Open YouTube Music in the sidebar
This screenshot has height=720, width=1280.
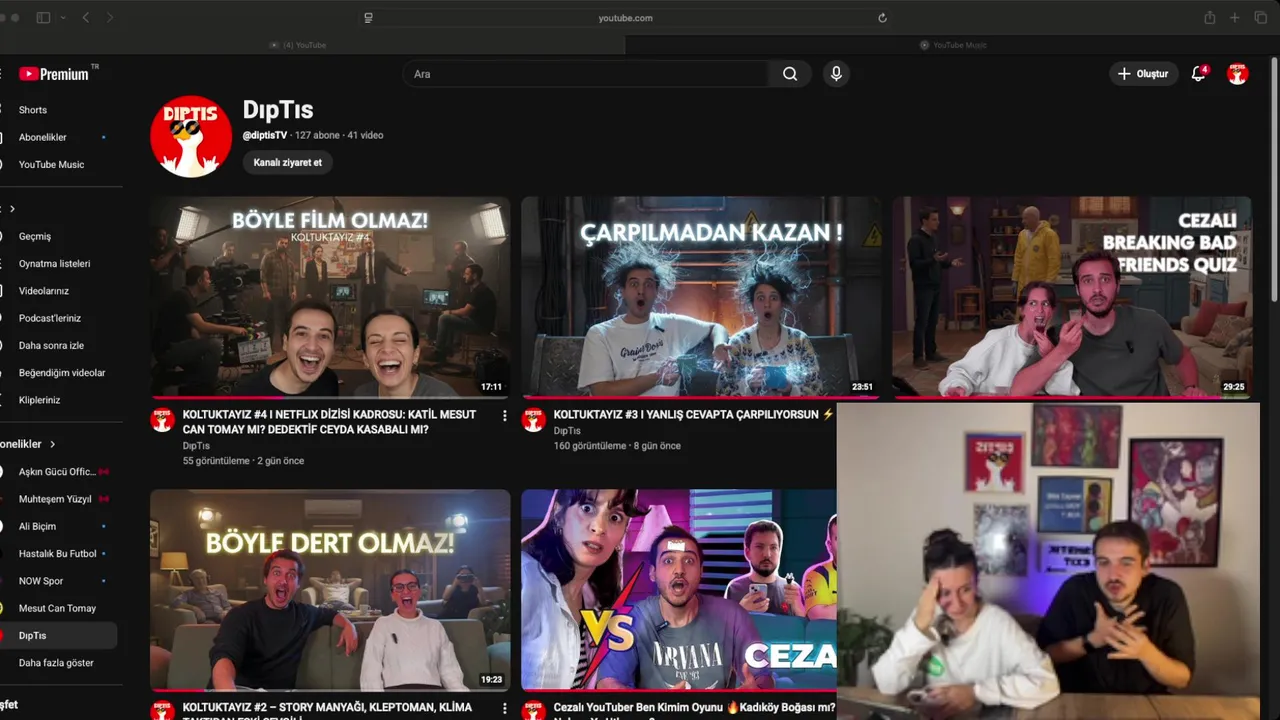click(51, 164)
